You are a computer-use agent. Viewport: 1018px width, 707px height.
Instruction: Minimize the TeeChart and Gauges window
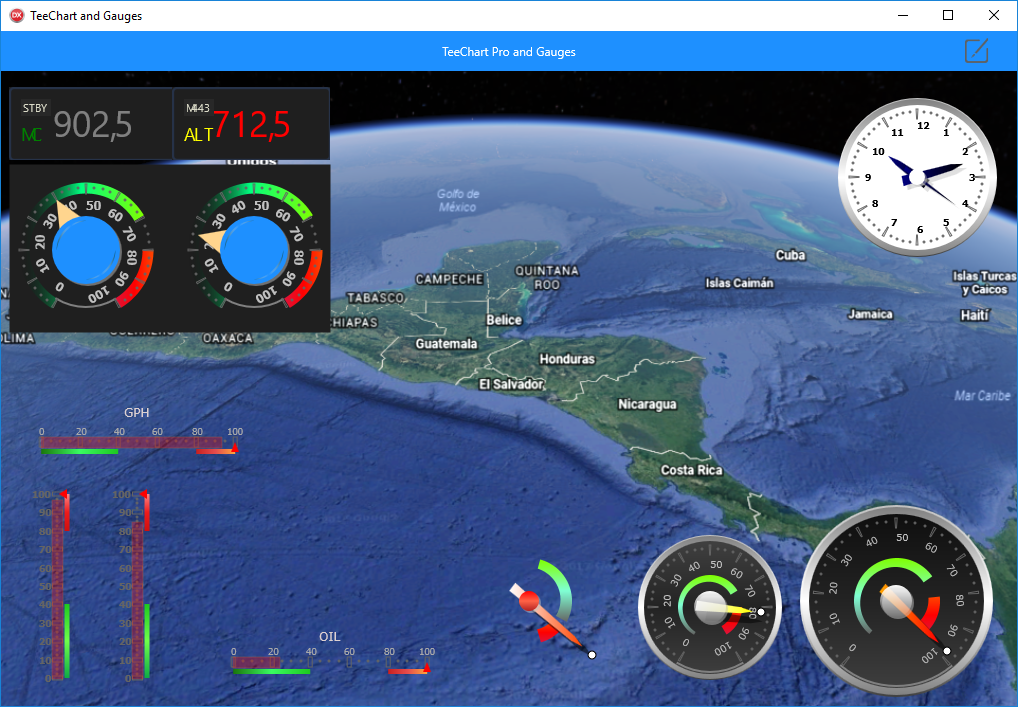902,15
